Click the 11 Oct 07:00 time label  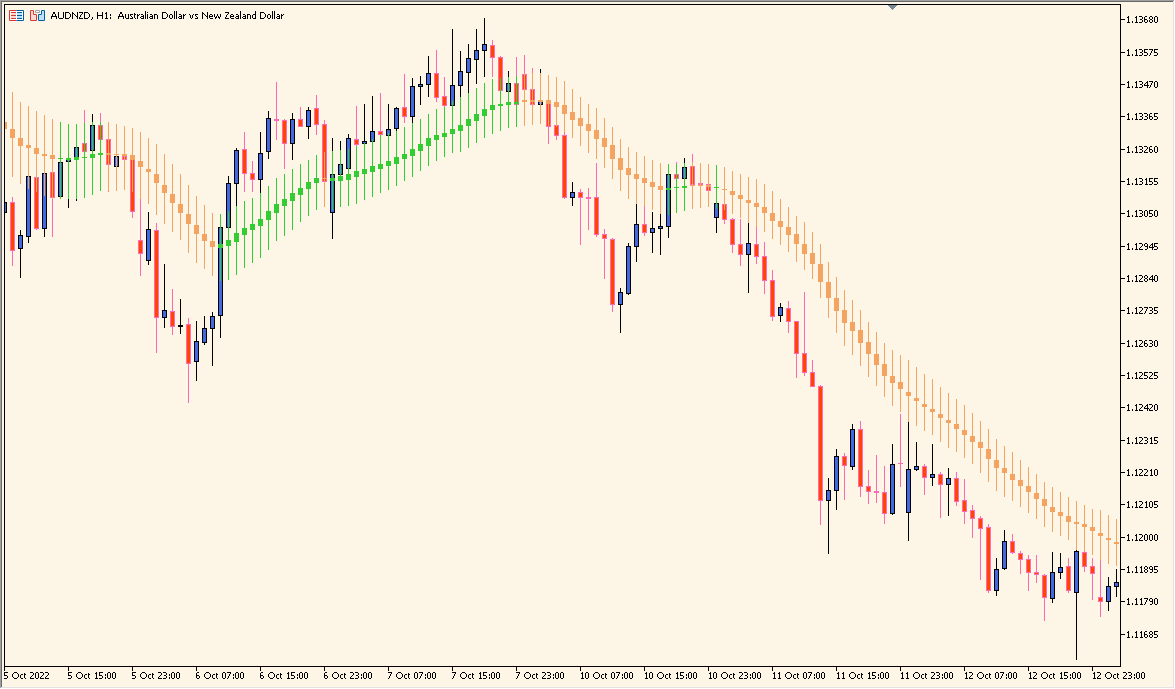(799, 675)
